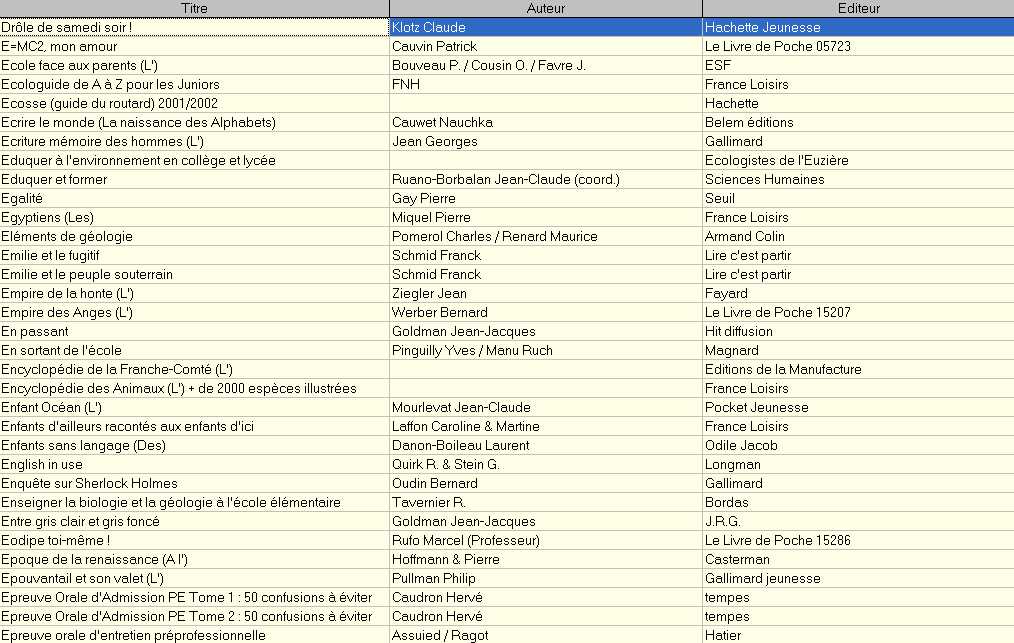Click author 'Werber Bernard'
This screenshot has width=1014, height=643.
440,312
